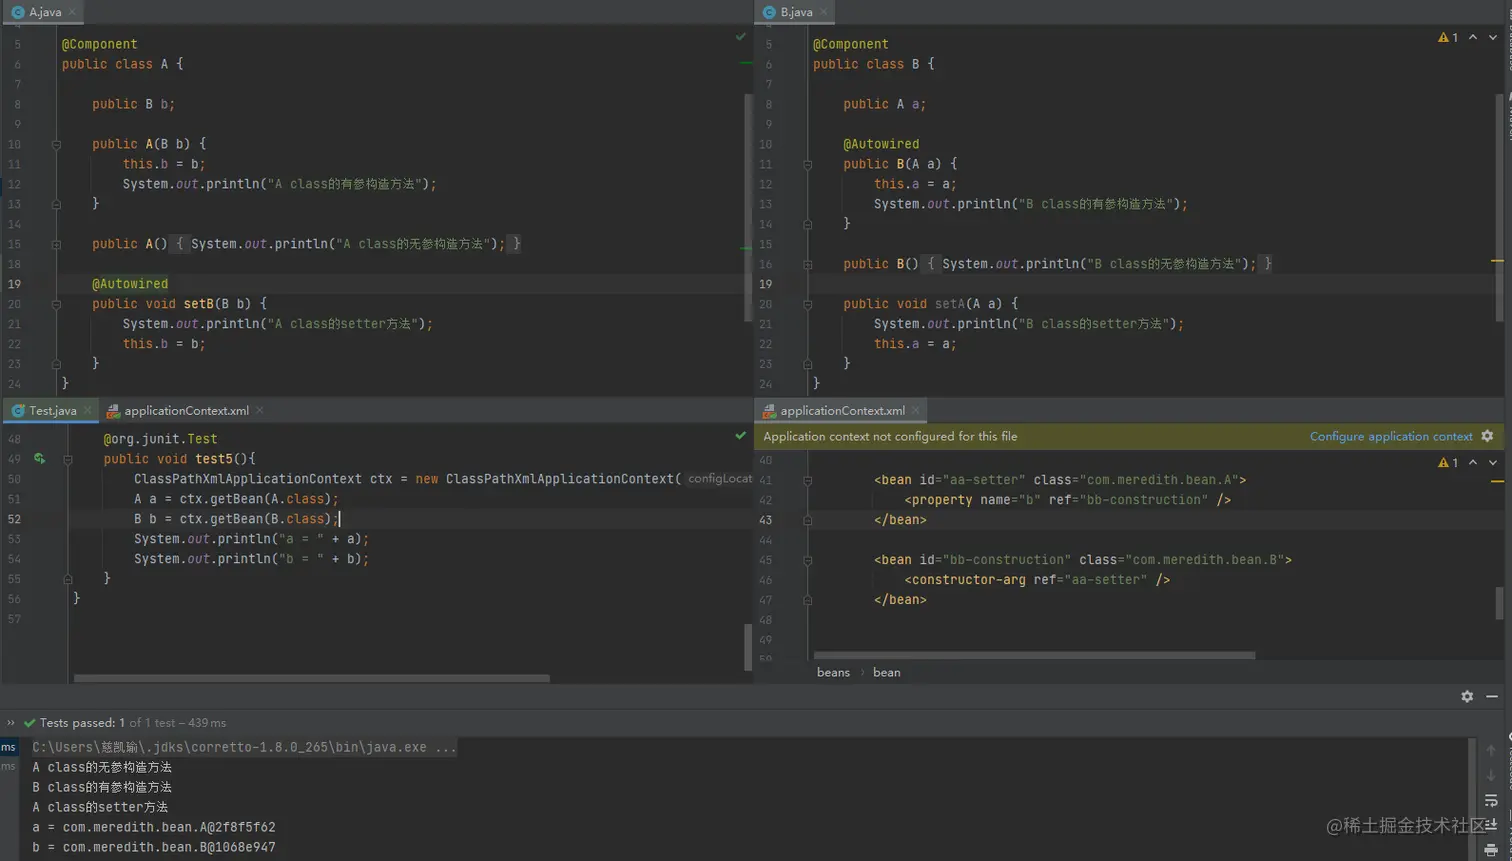Click the run test gutter icon beside test5
Image resolution: width=1512 pixels, height=861 pixels.
(39, 459)
